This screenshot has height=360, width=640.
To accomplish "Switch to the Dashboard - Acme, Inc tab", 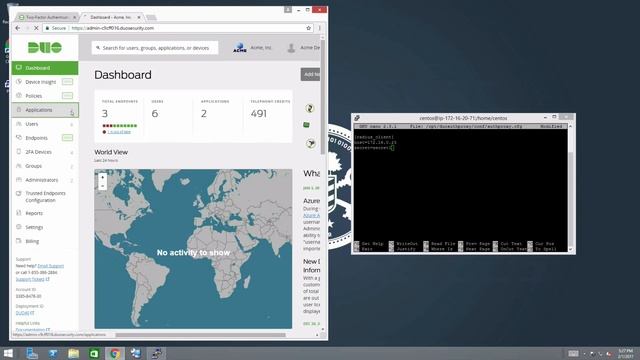I will [111, 17].
